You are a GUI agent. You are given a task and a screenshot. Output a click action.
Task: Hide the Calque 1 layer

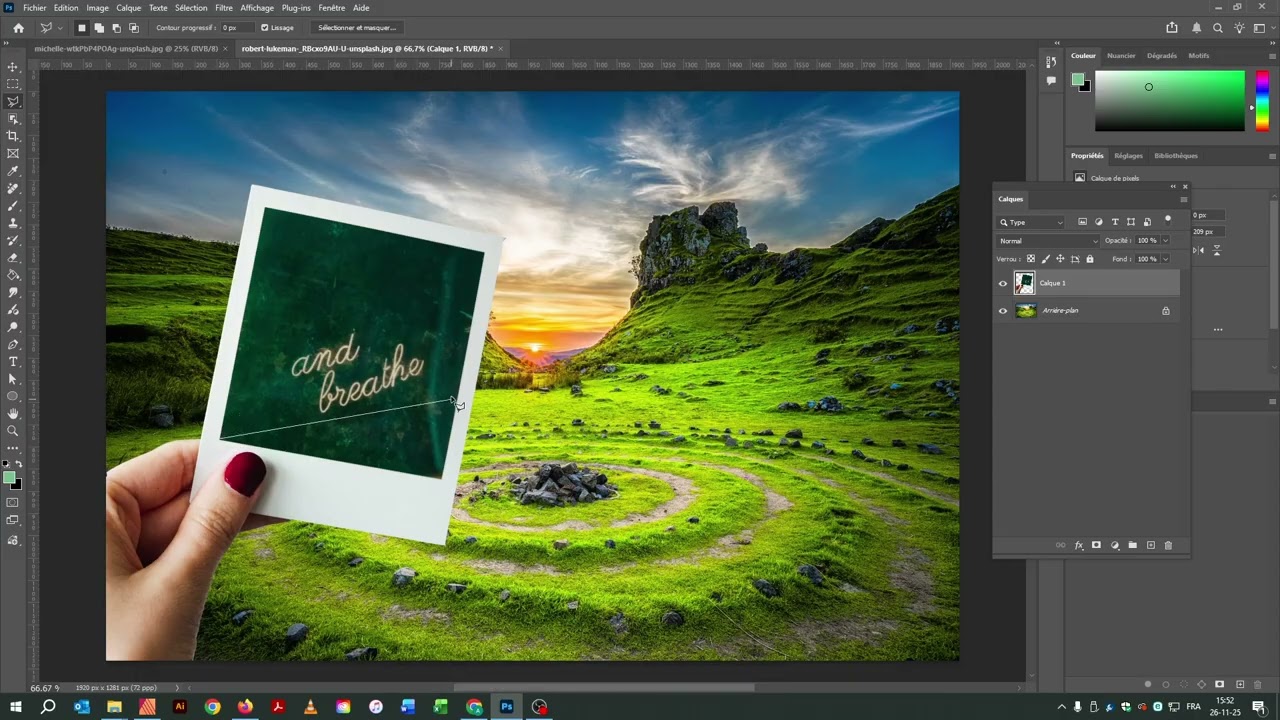coord(1003,283)
